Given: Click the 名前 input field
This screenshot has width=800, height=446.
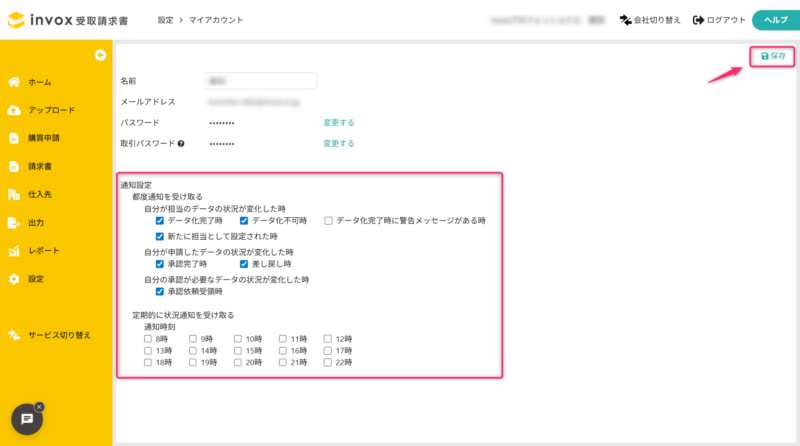Looking at the screenshot, I should pos(261,81).
